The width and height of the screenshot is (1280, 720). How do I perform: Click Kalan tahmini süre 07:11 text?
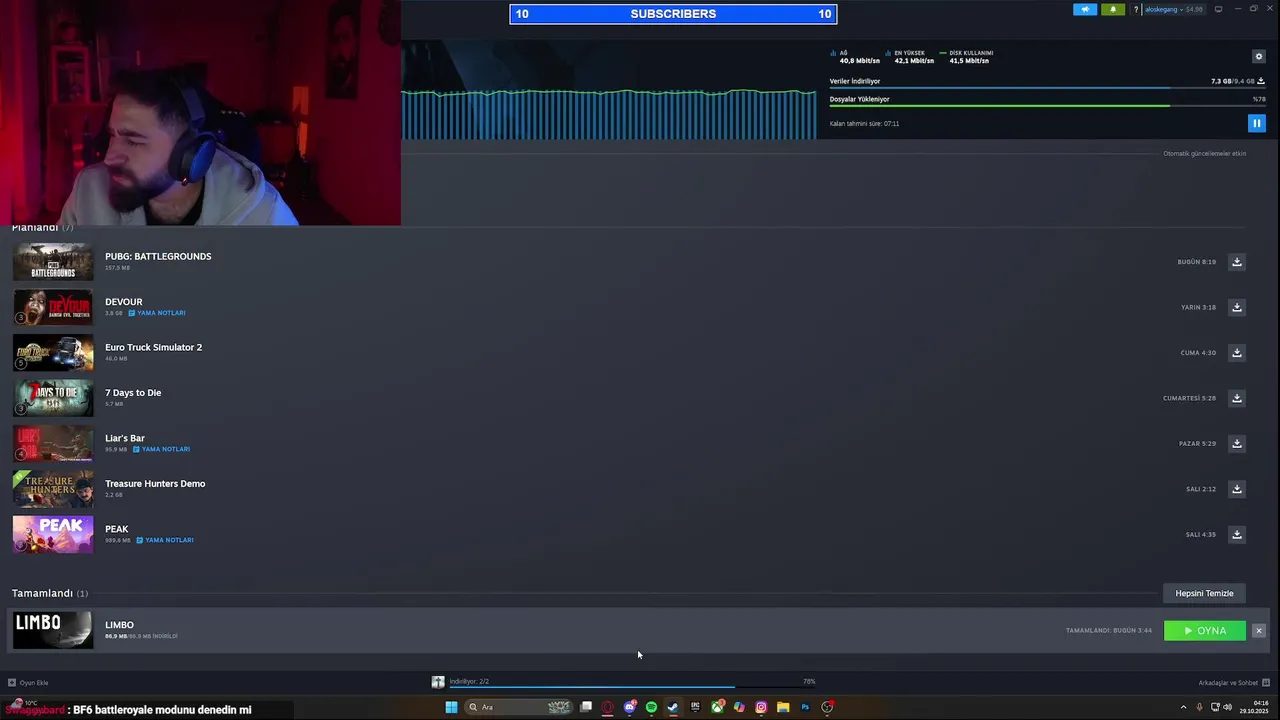(x=864, y=124)
